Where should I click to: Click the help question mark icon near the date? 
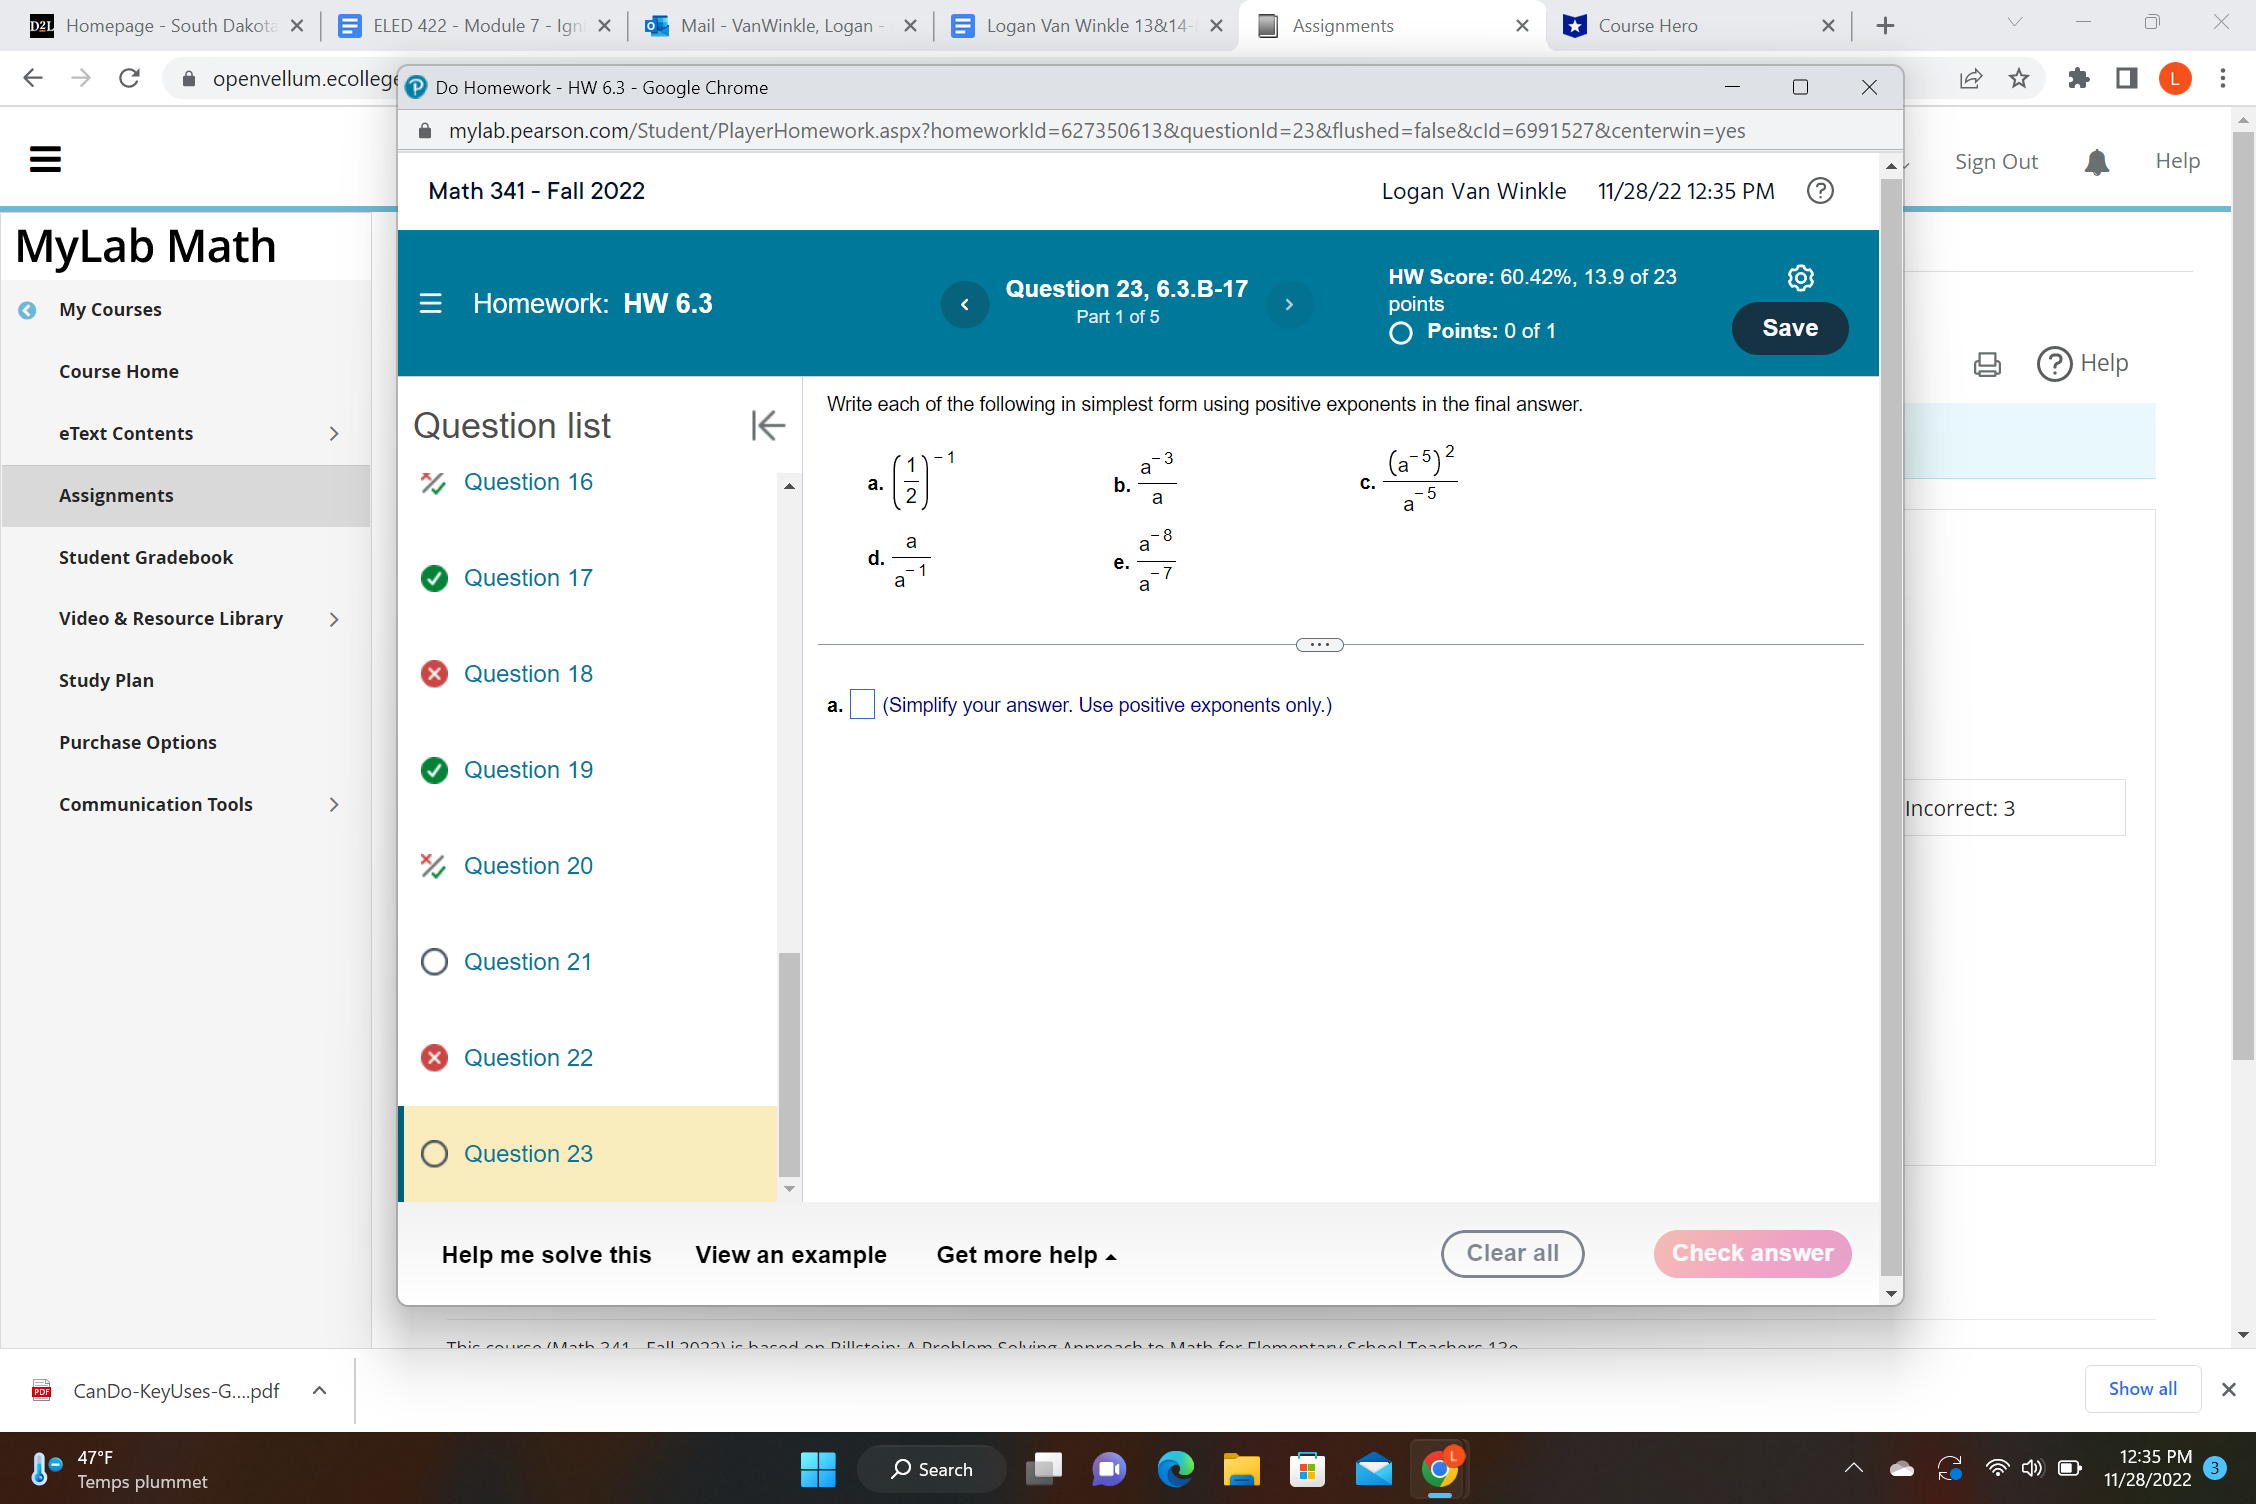(x=1820, y=190)
